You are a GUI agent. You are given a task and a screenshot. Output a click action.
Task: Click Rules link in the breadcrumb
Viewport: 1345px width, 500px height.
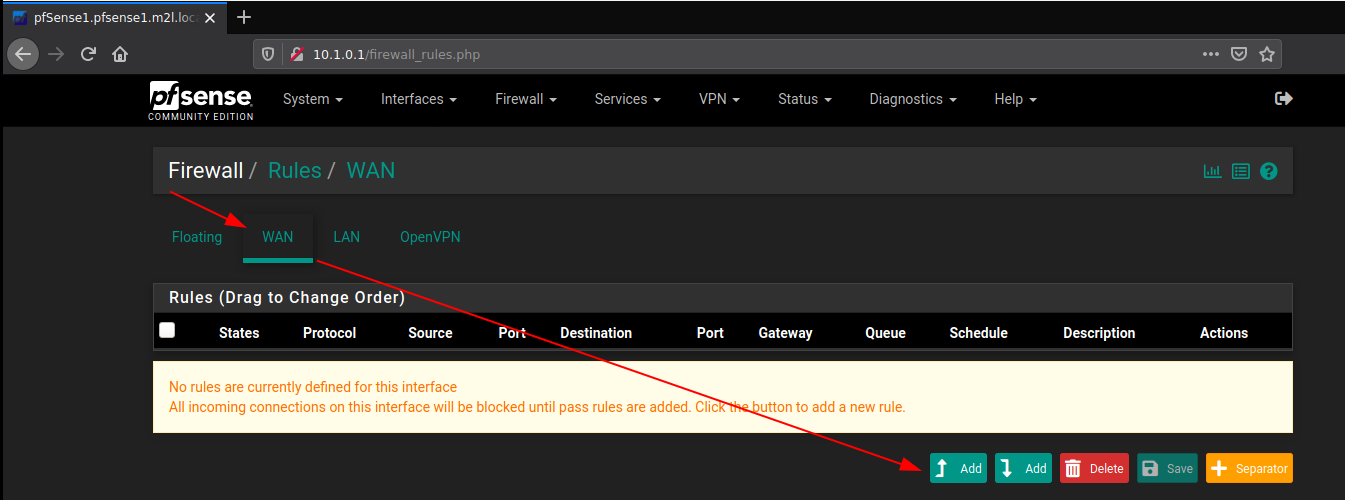(294, 170)
